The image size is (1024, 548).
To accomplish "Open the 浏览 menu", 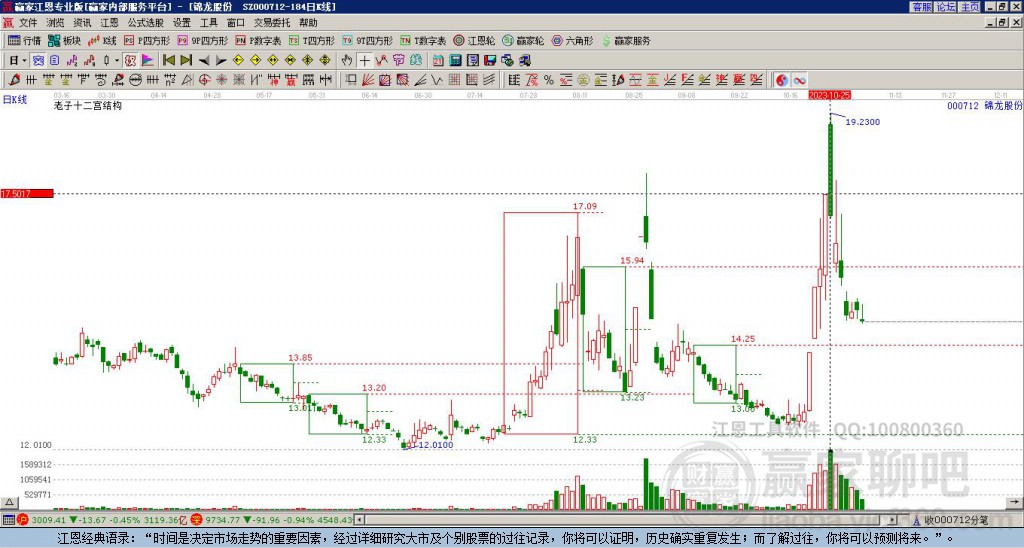I will pos(55,23).
